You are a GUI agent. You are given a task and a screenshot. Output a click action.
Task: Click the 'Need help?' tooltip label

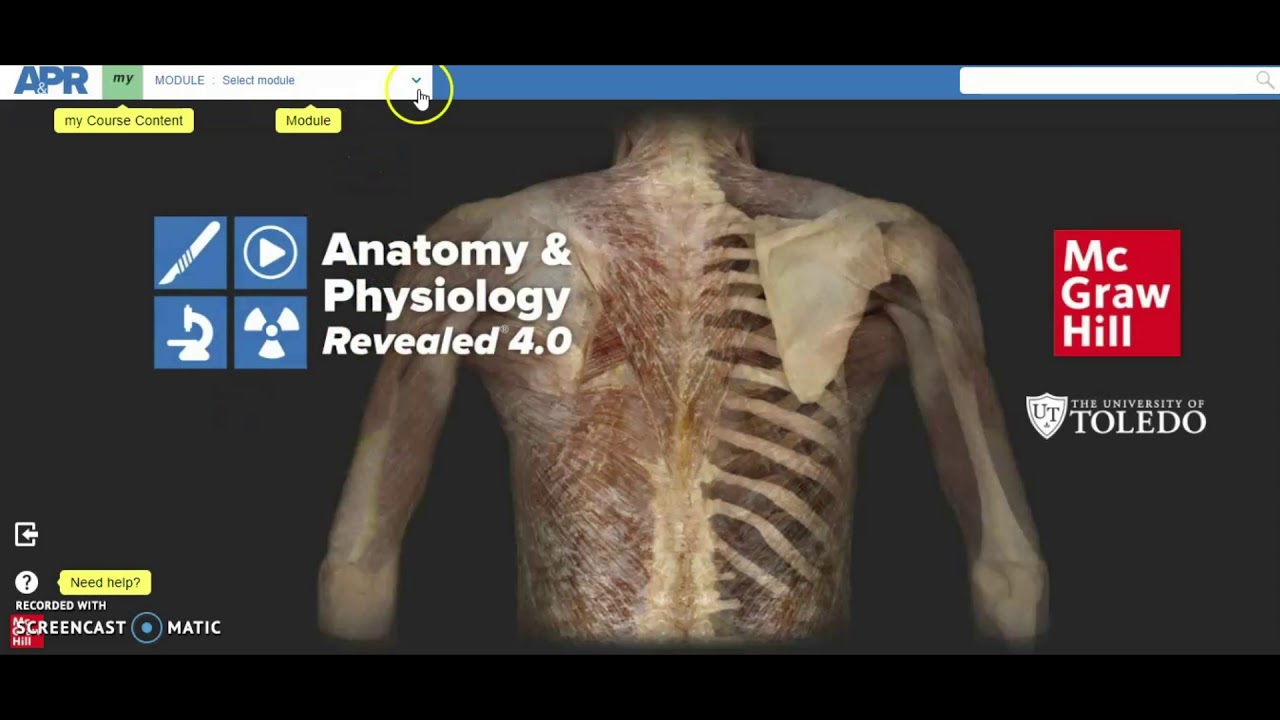coord(105,582)
